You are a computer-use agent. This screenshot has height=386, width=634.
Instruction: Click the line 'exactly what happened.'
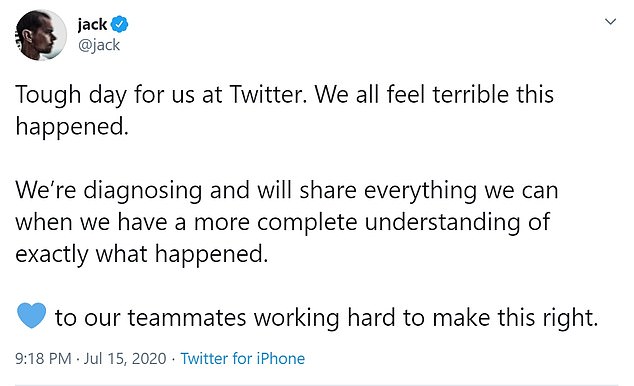click(x=142, y=255)
